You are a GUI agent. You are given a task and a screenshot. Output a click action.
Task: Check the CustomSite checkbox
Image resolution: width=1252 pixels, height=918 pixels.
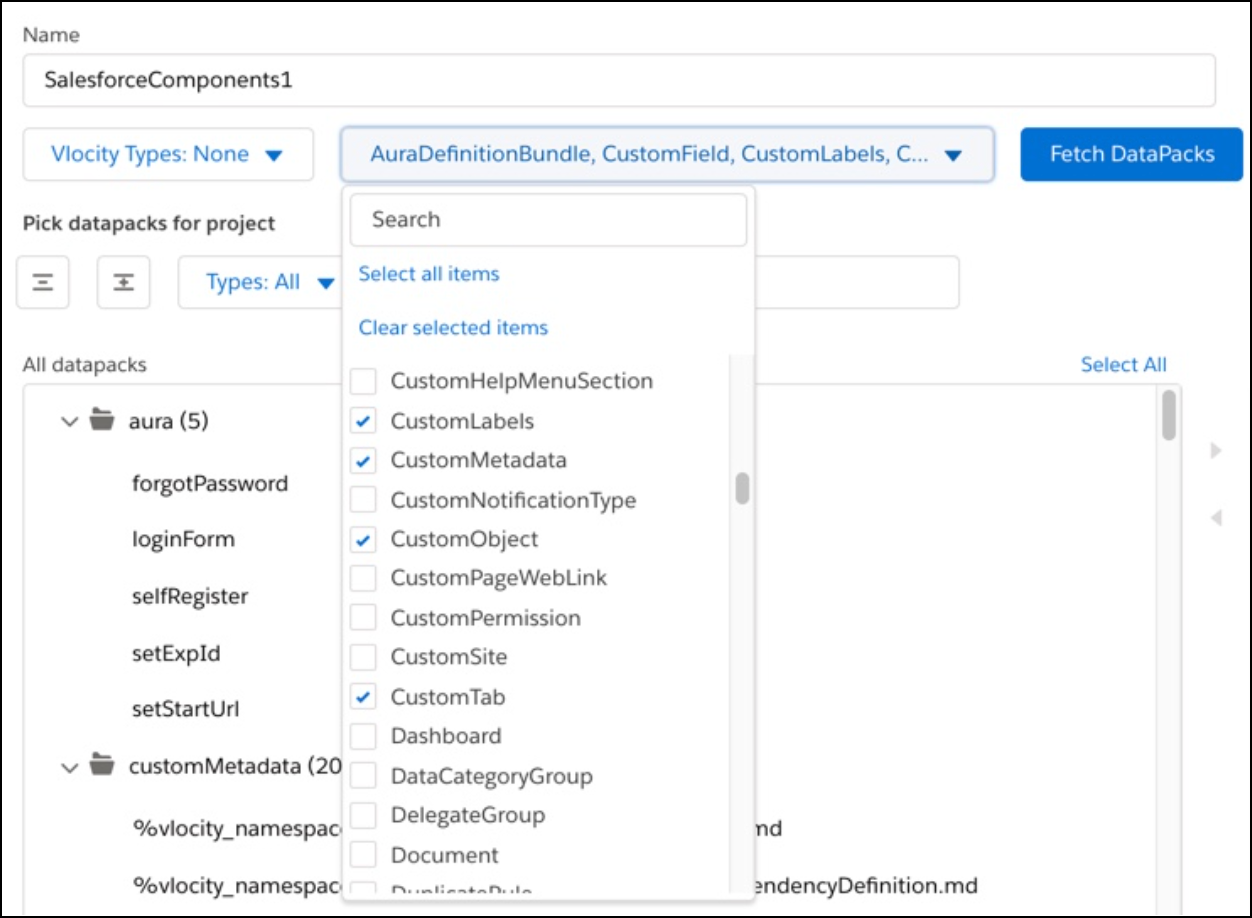point(364,657)
